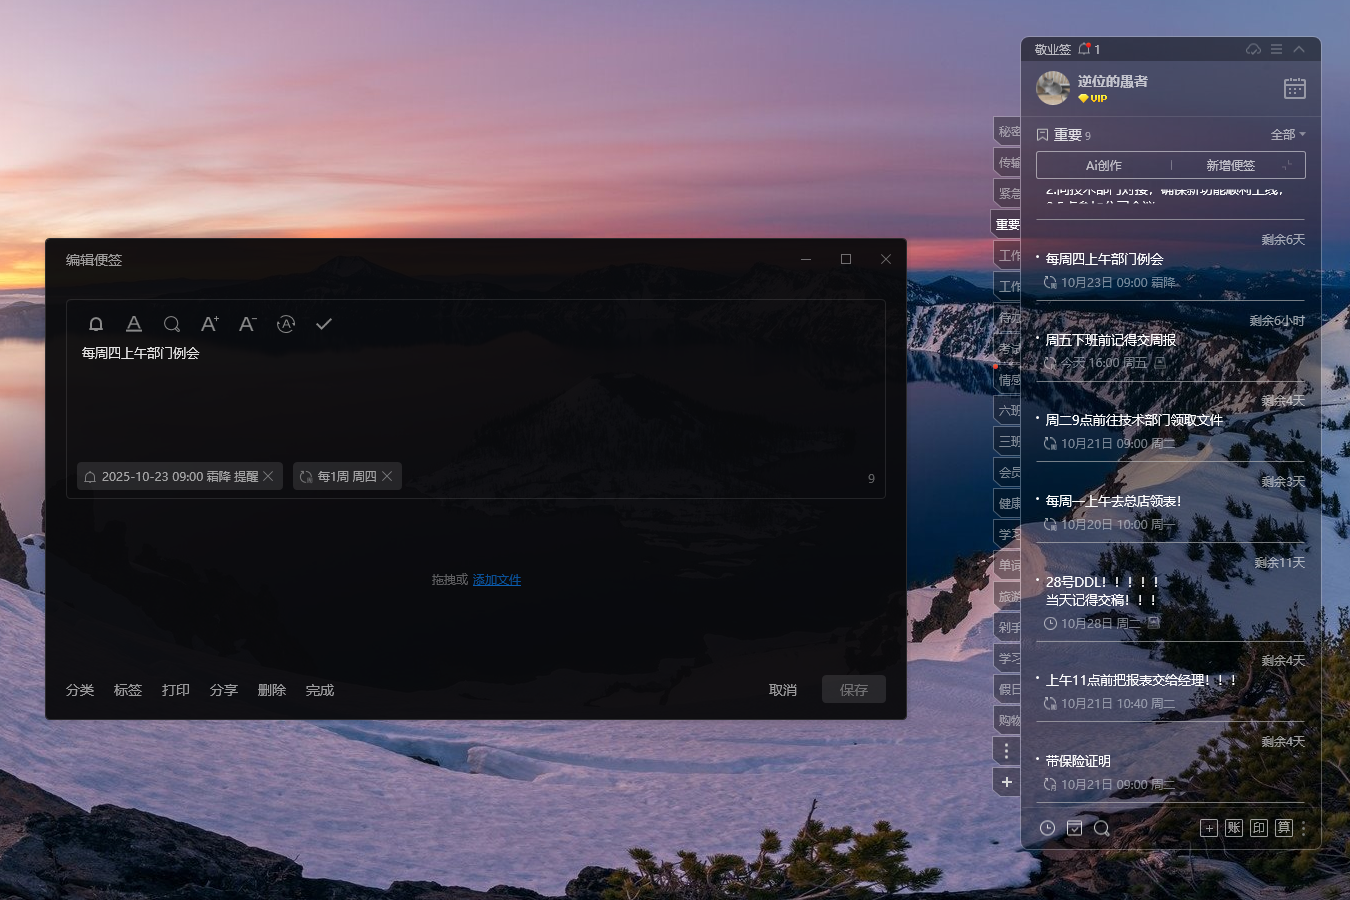1350x900 pixels.
Task: Click the reminder bell icon in editor toolbar
Action: 96,324
